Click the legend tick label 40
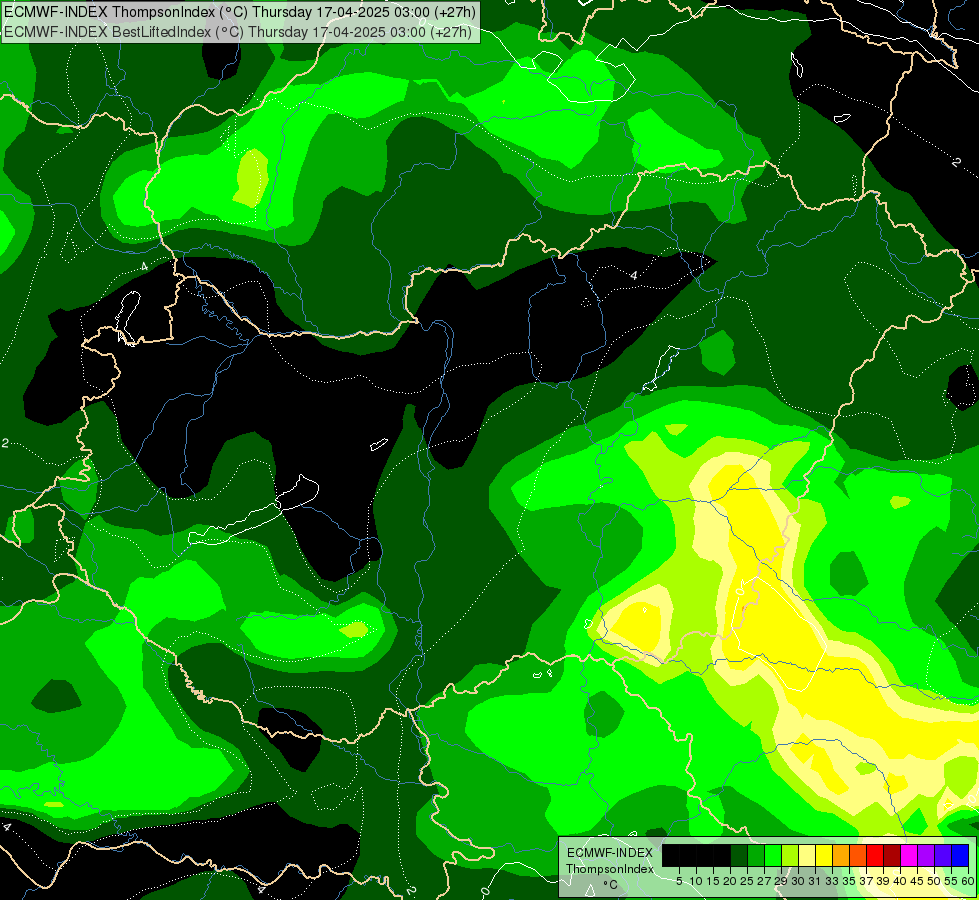979x900 pixels. click(x=900, y=881)
